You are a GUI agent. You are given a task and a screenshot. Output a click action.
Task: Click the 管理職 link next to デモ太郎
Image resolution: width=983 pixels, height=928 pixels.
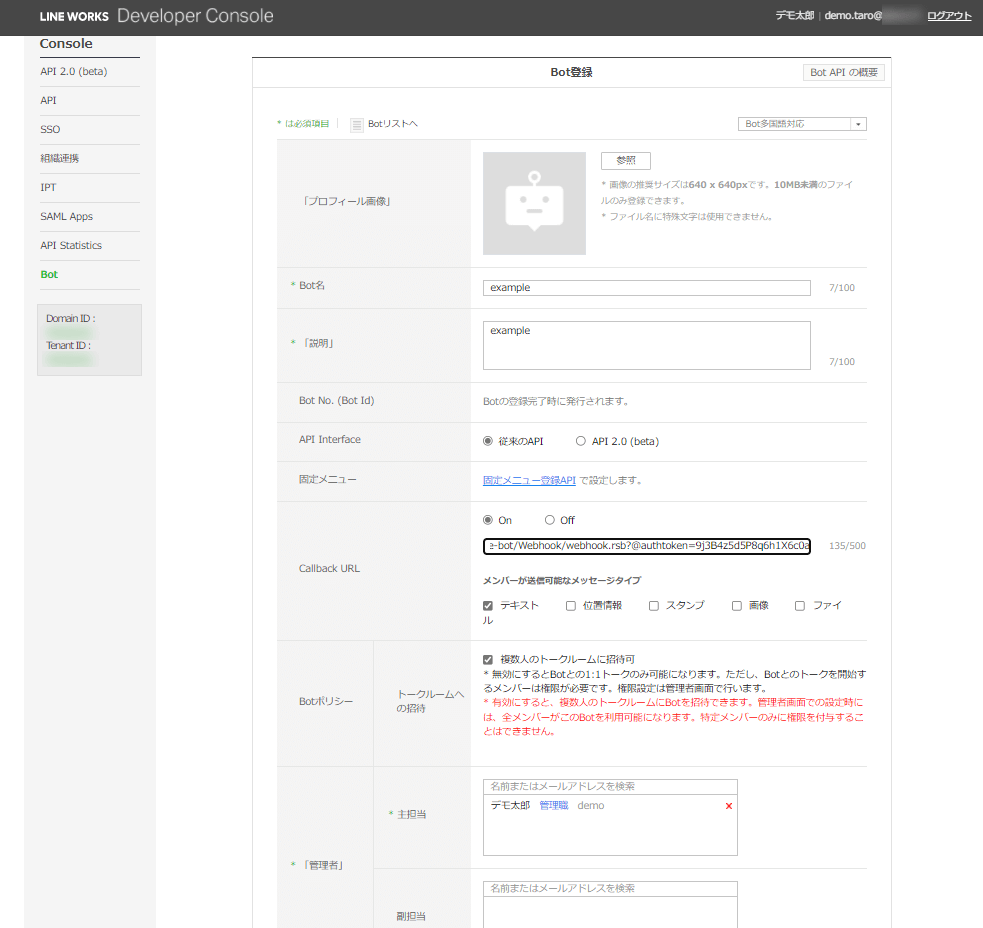[554, 805]
